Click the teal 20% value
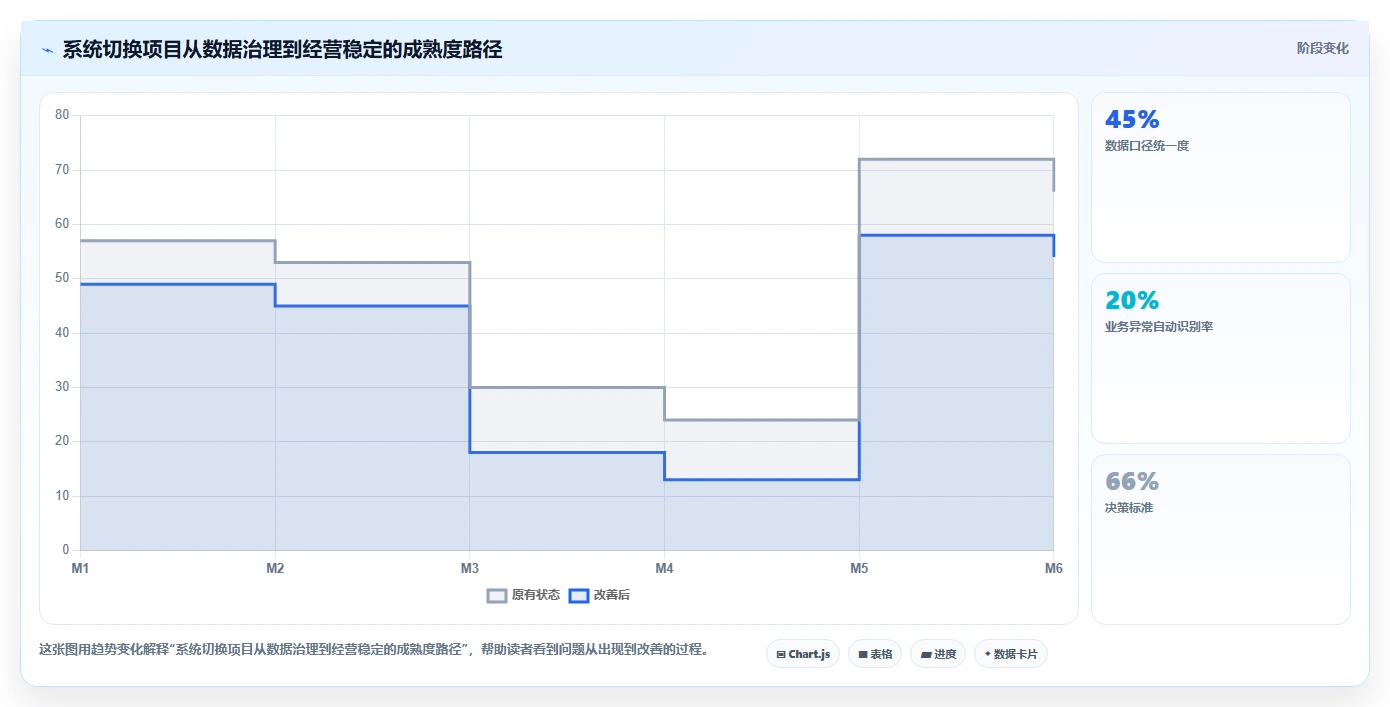The image size is (1390, 707). point(1132,300)
